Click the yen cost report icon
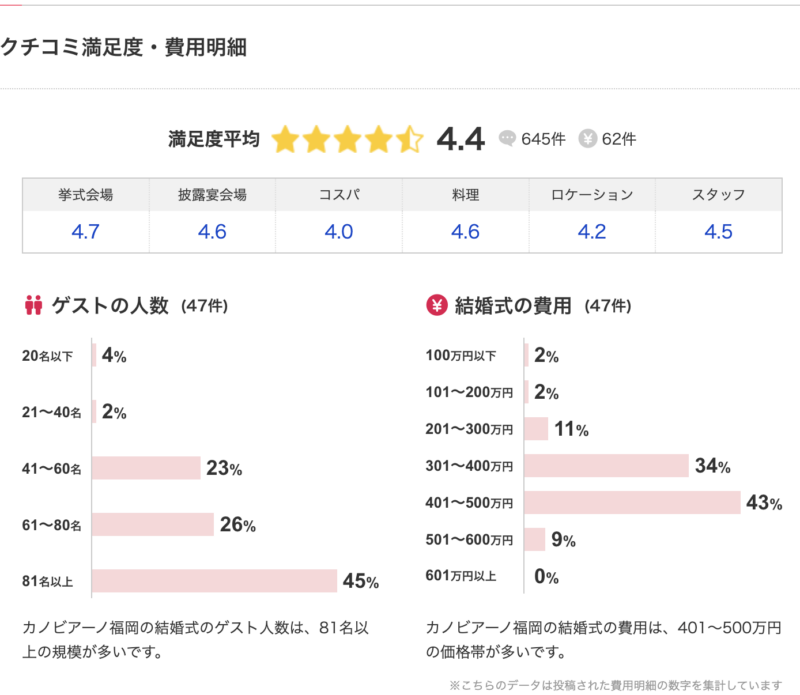 point(588,139)
